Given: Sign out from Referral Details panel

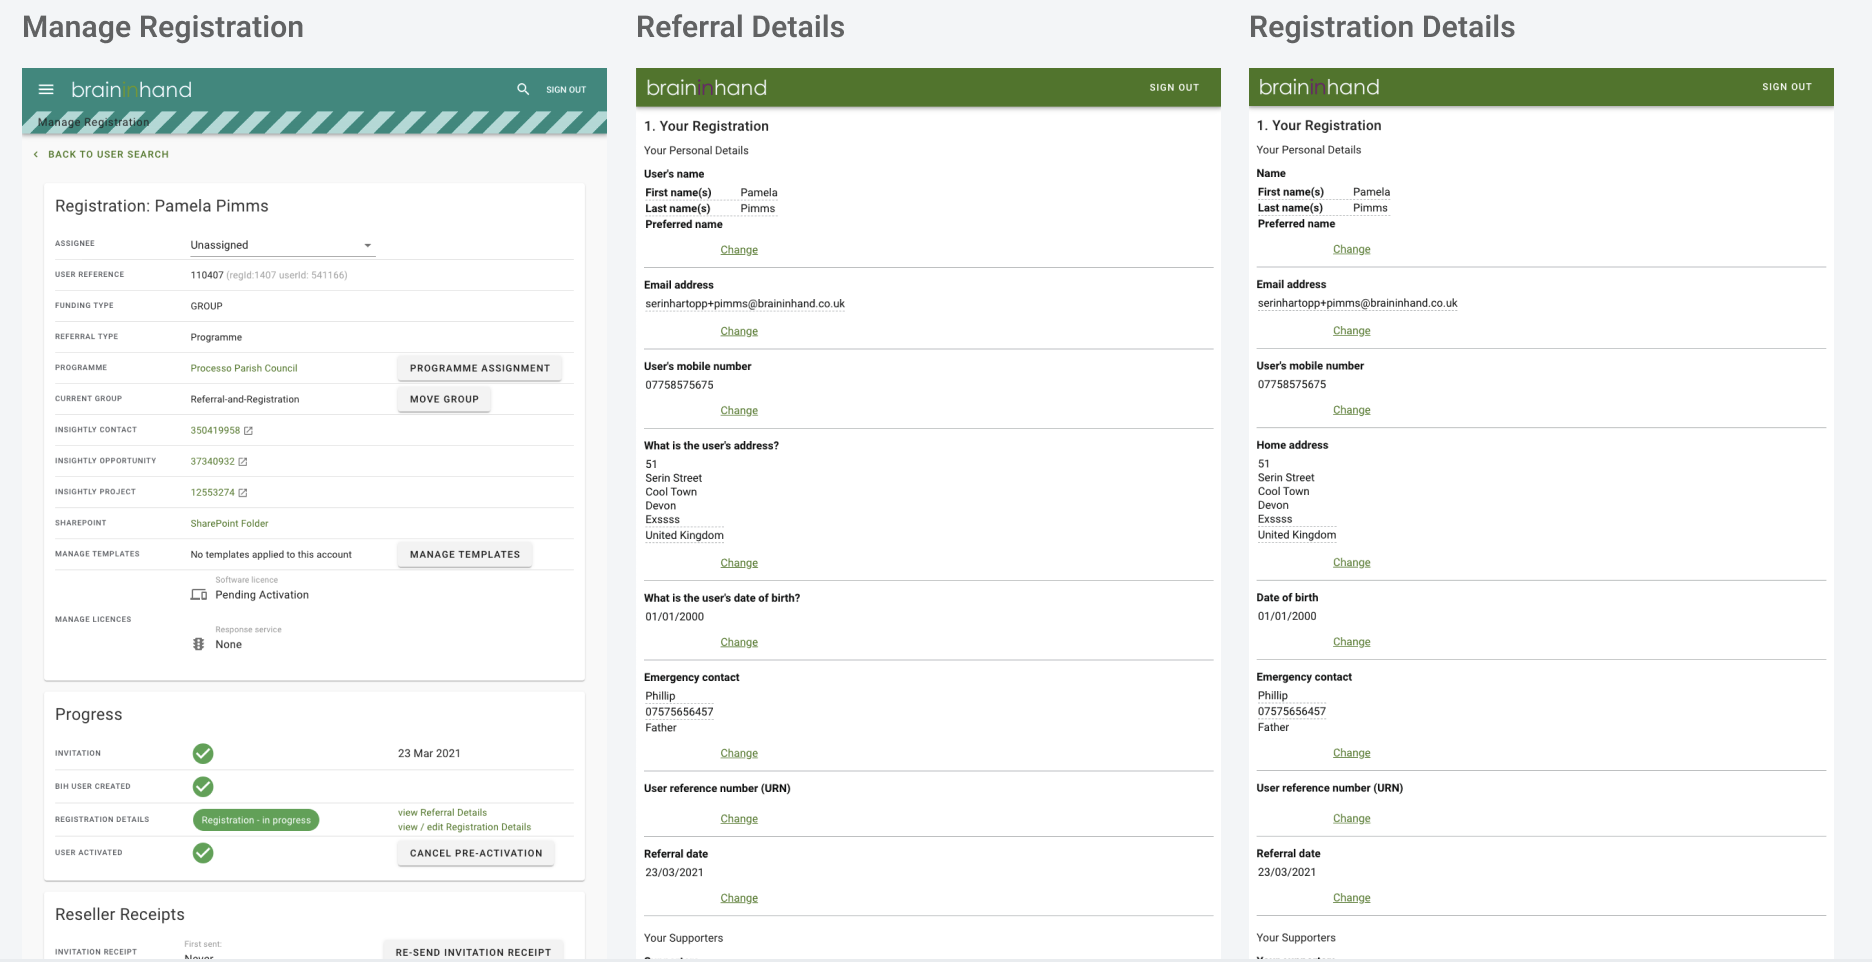Looking at the screenshot, I should click(x=1174, y=88).
